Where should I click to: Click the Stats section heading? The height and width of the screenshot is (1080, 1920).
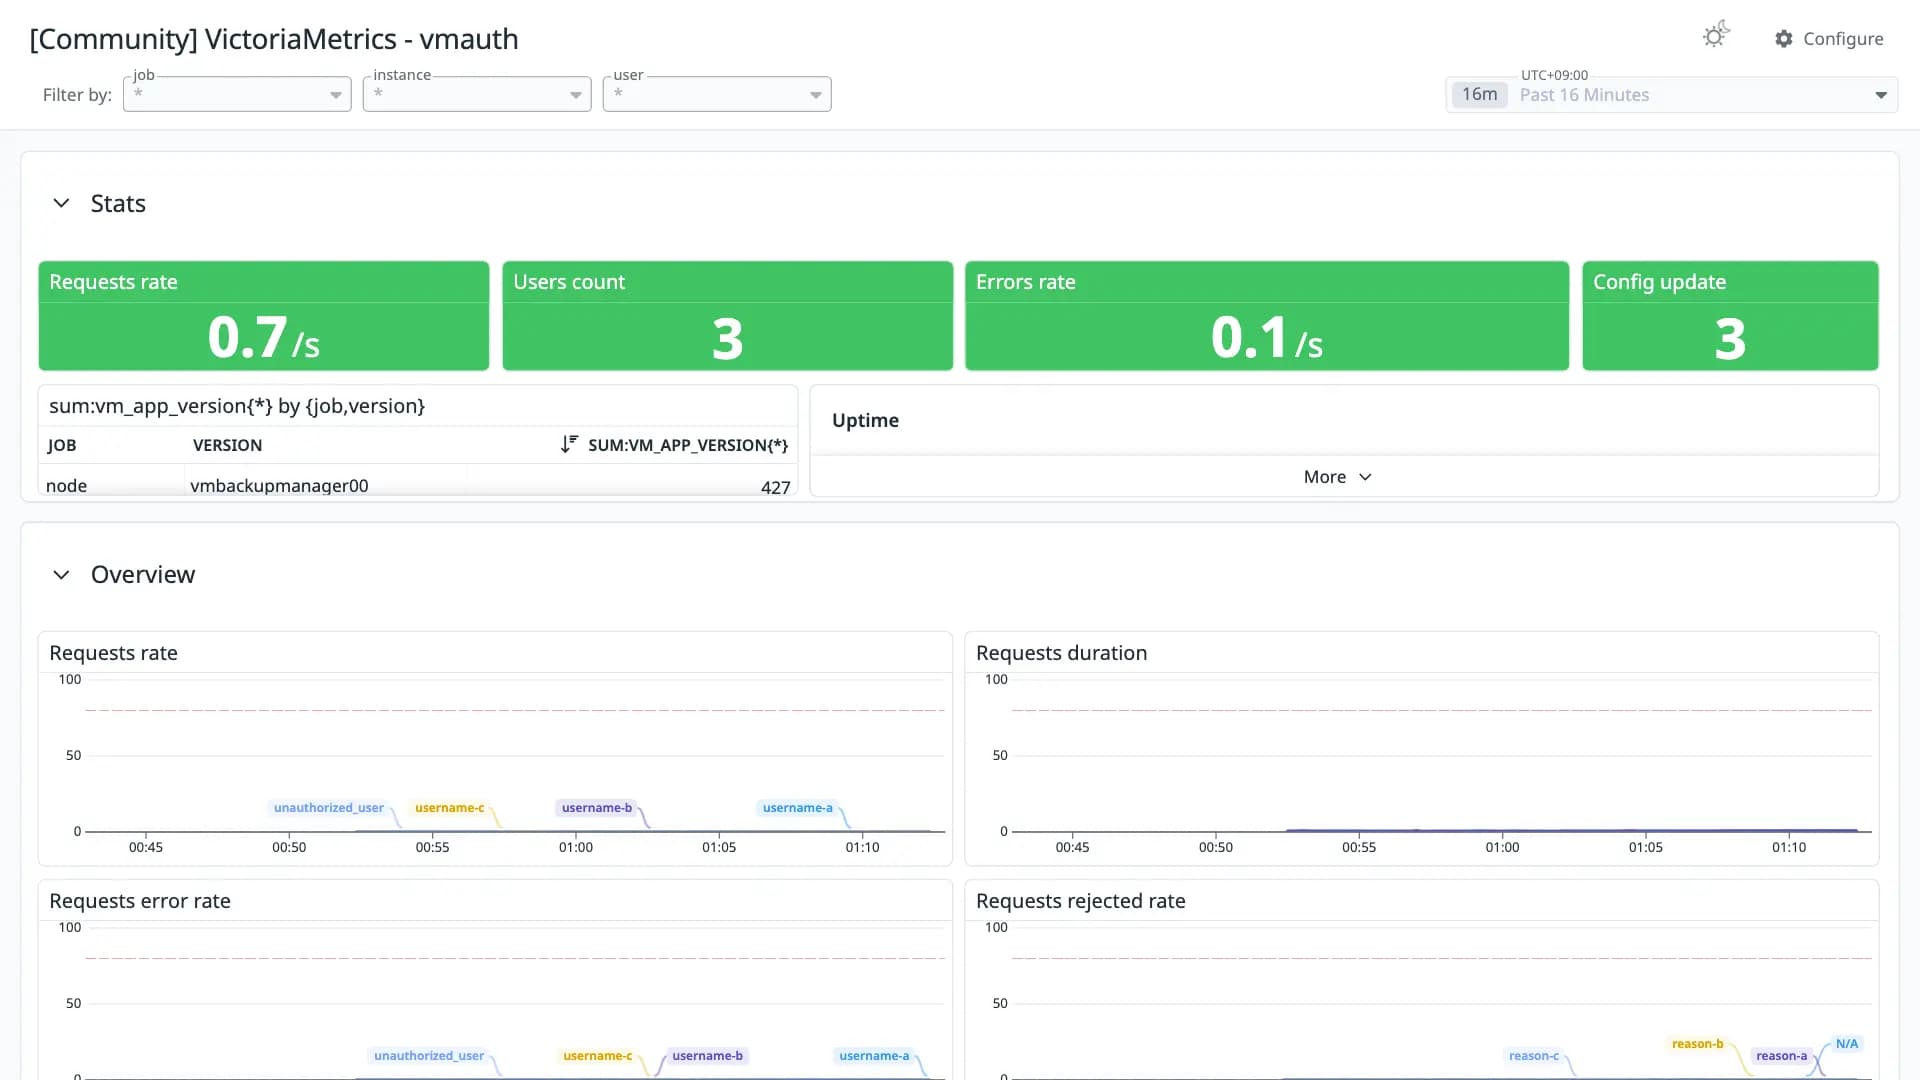tap(118, 204)
